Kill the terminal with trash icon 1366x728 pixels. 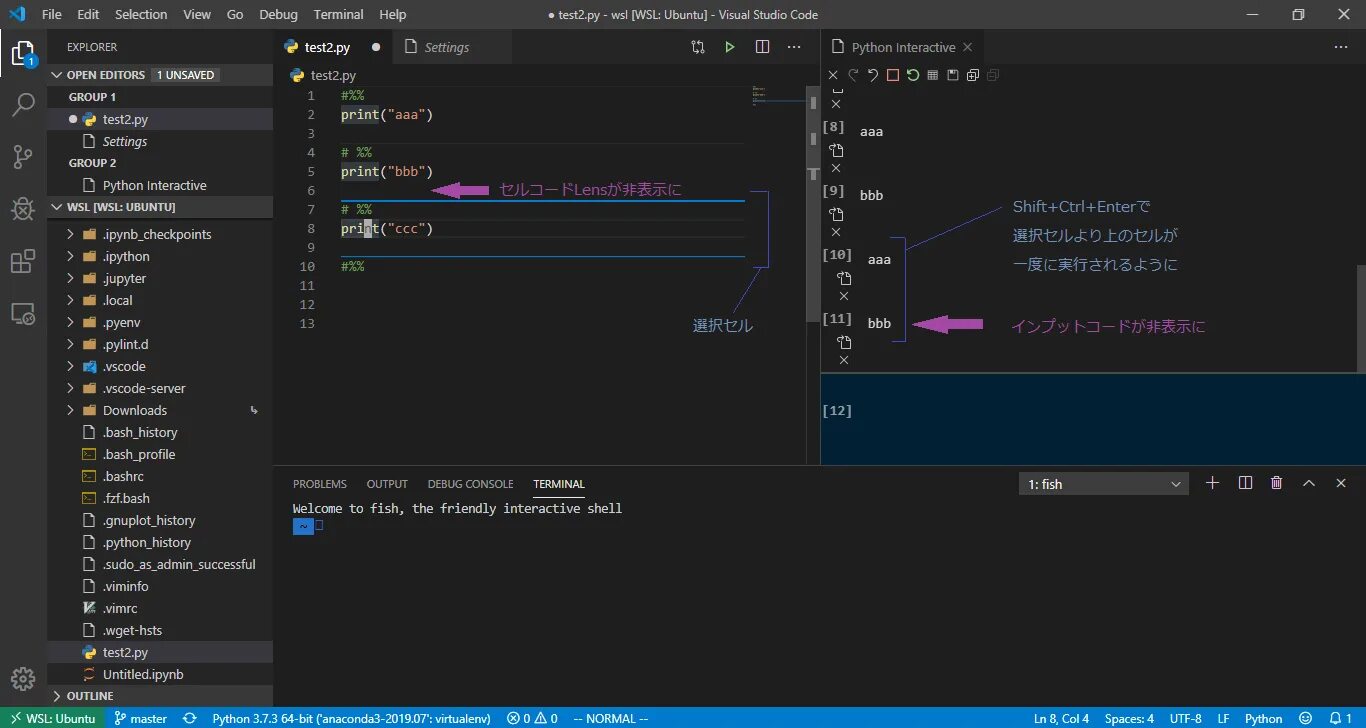pyautogui.click(x=1277, y=483)
